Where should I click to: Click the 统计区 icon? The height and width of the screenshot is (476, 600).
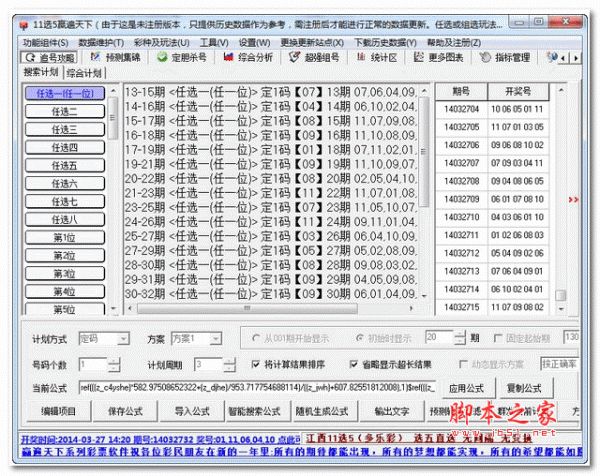point(361,57)
